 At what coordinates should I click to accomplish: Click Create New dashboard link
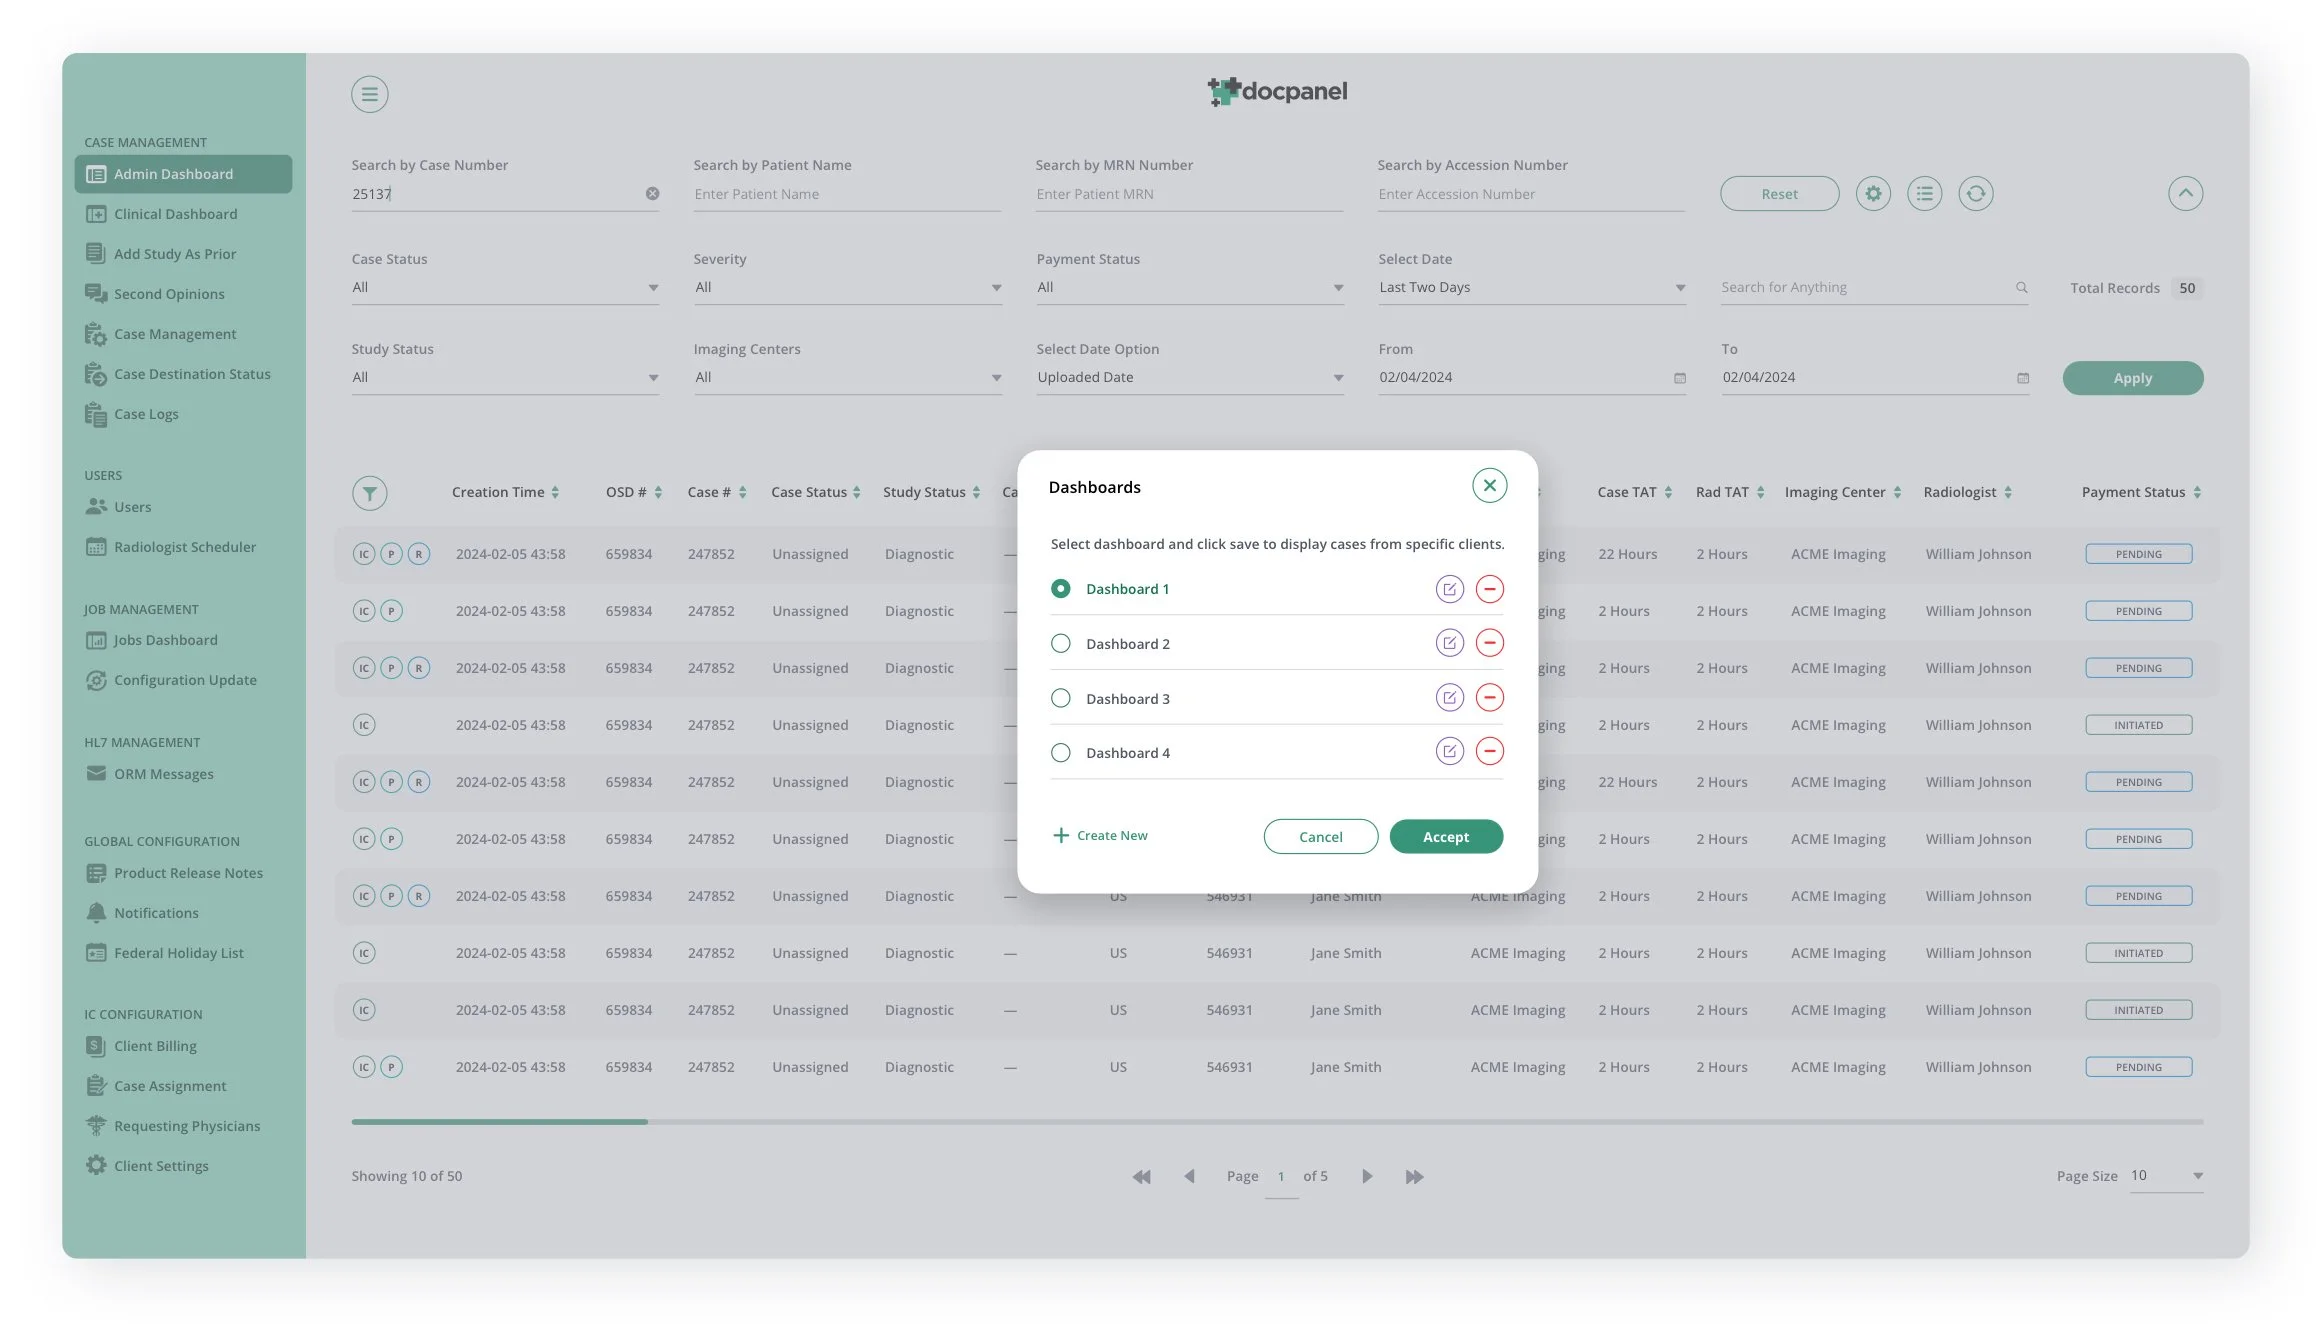tap(1100, 836)
